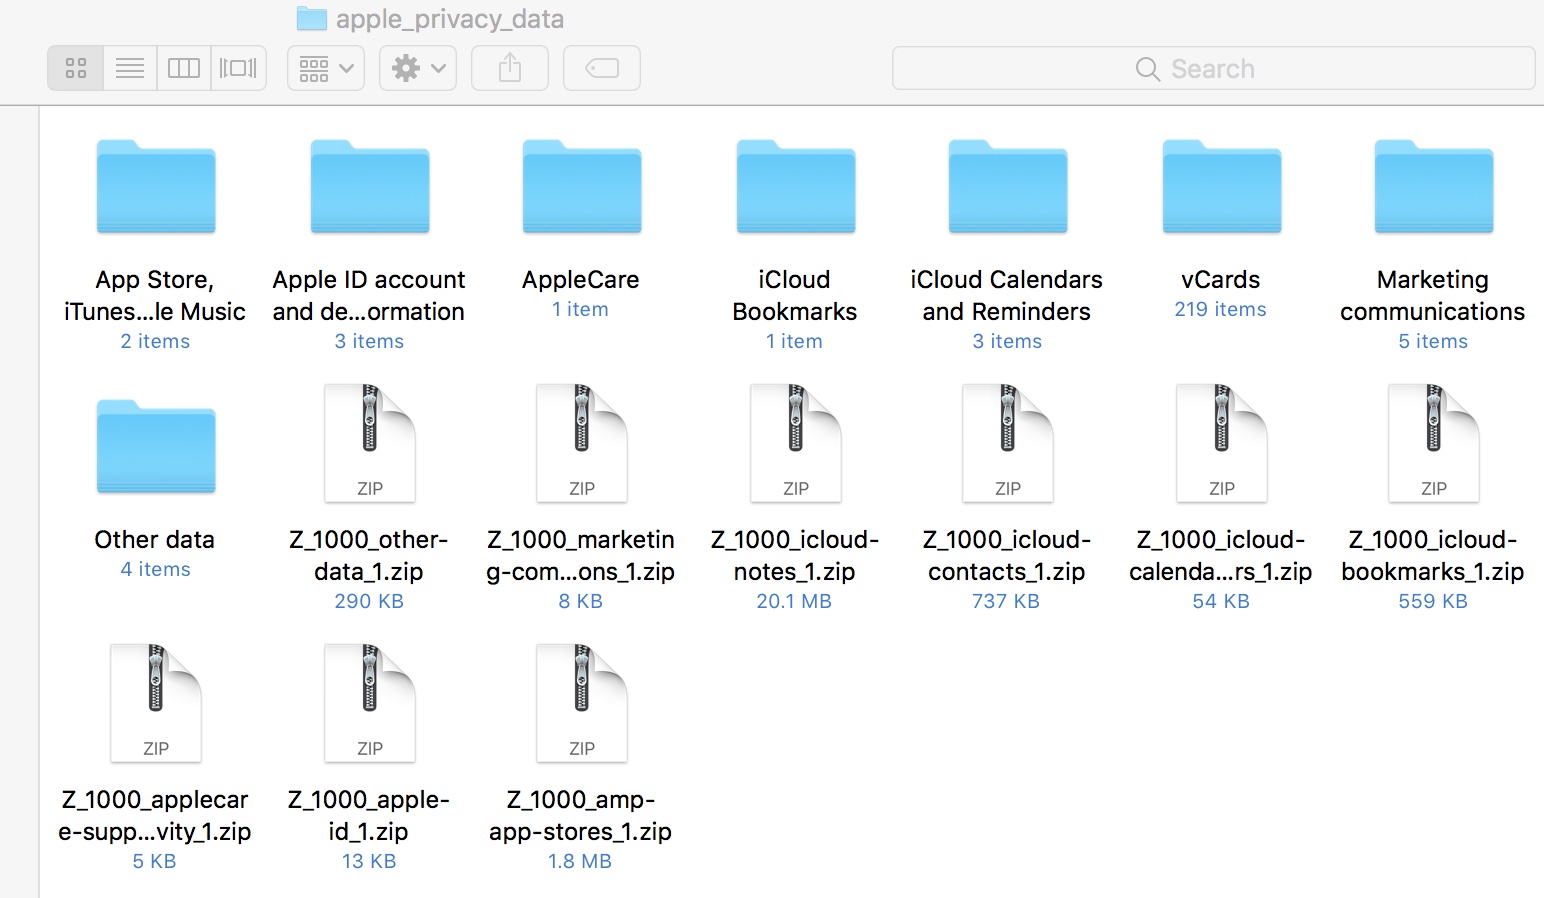Open the Action gear menu

[418, 68]
